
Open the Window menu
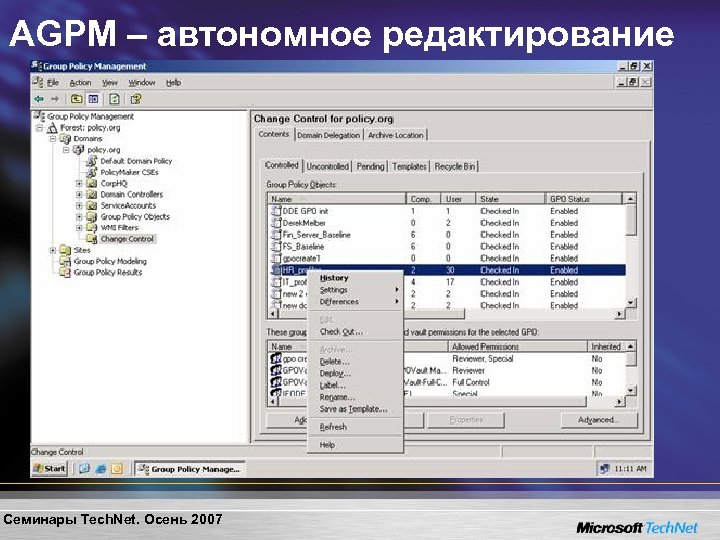(x=141, y=83)
